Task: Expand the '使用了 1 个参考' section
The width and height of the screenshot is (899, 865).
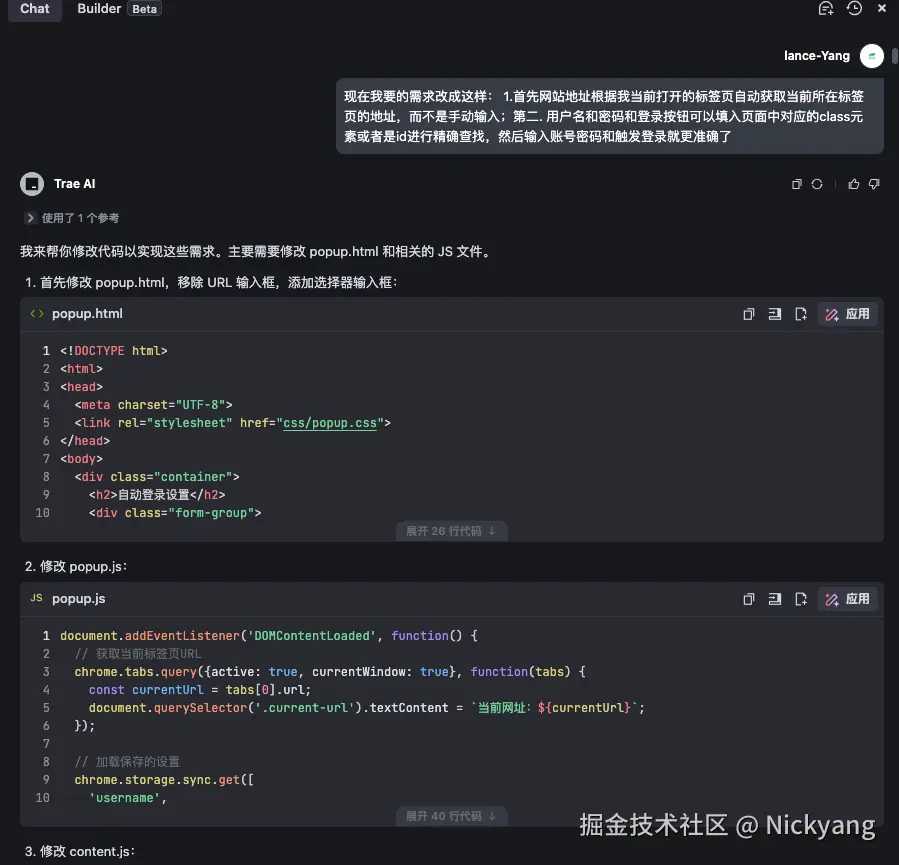Action: coord(72,218)
